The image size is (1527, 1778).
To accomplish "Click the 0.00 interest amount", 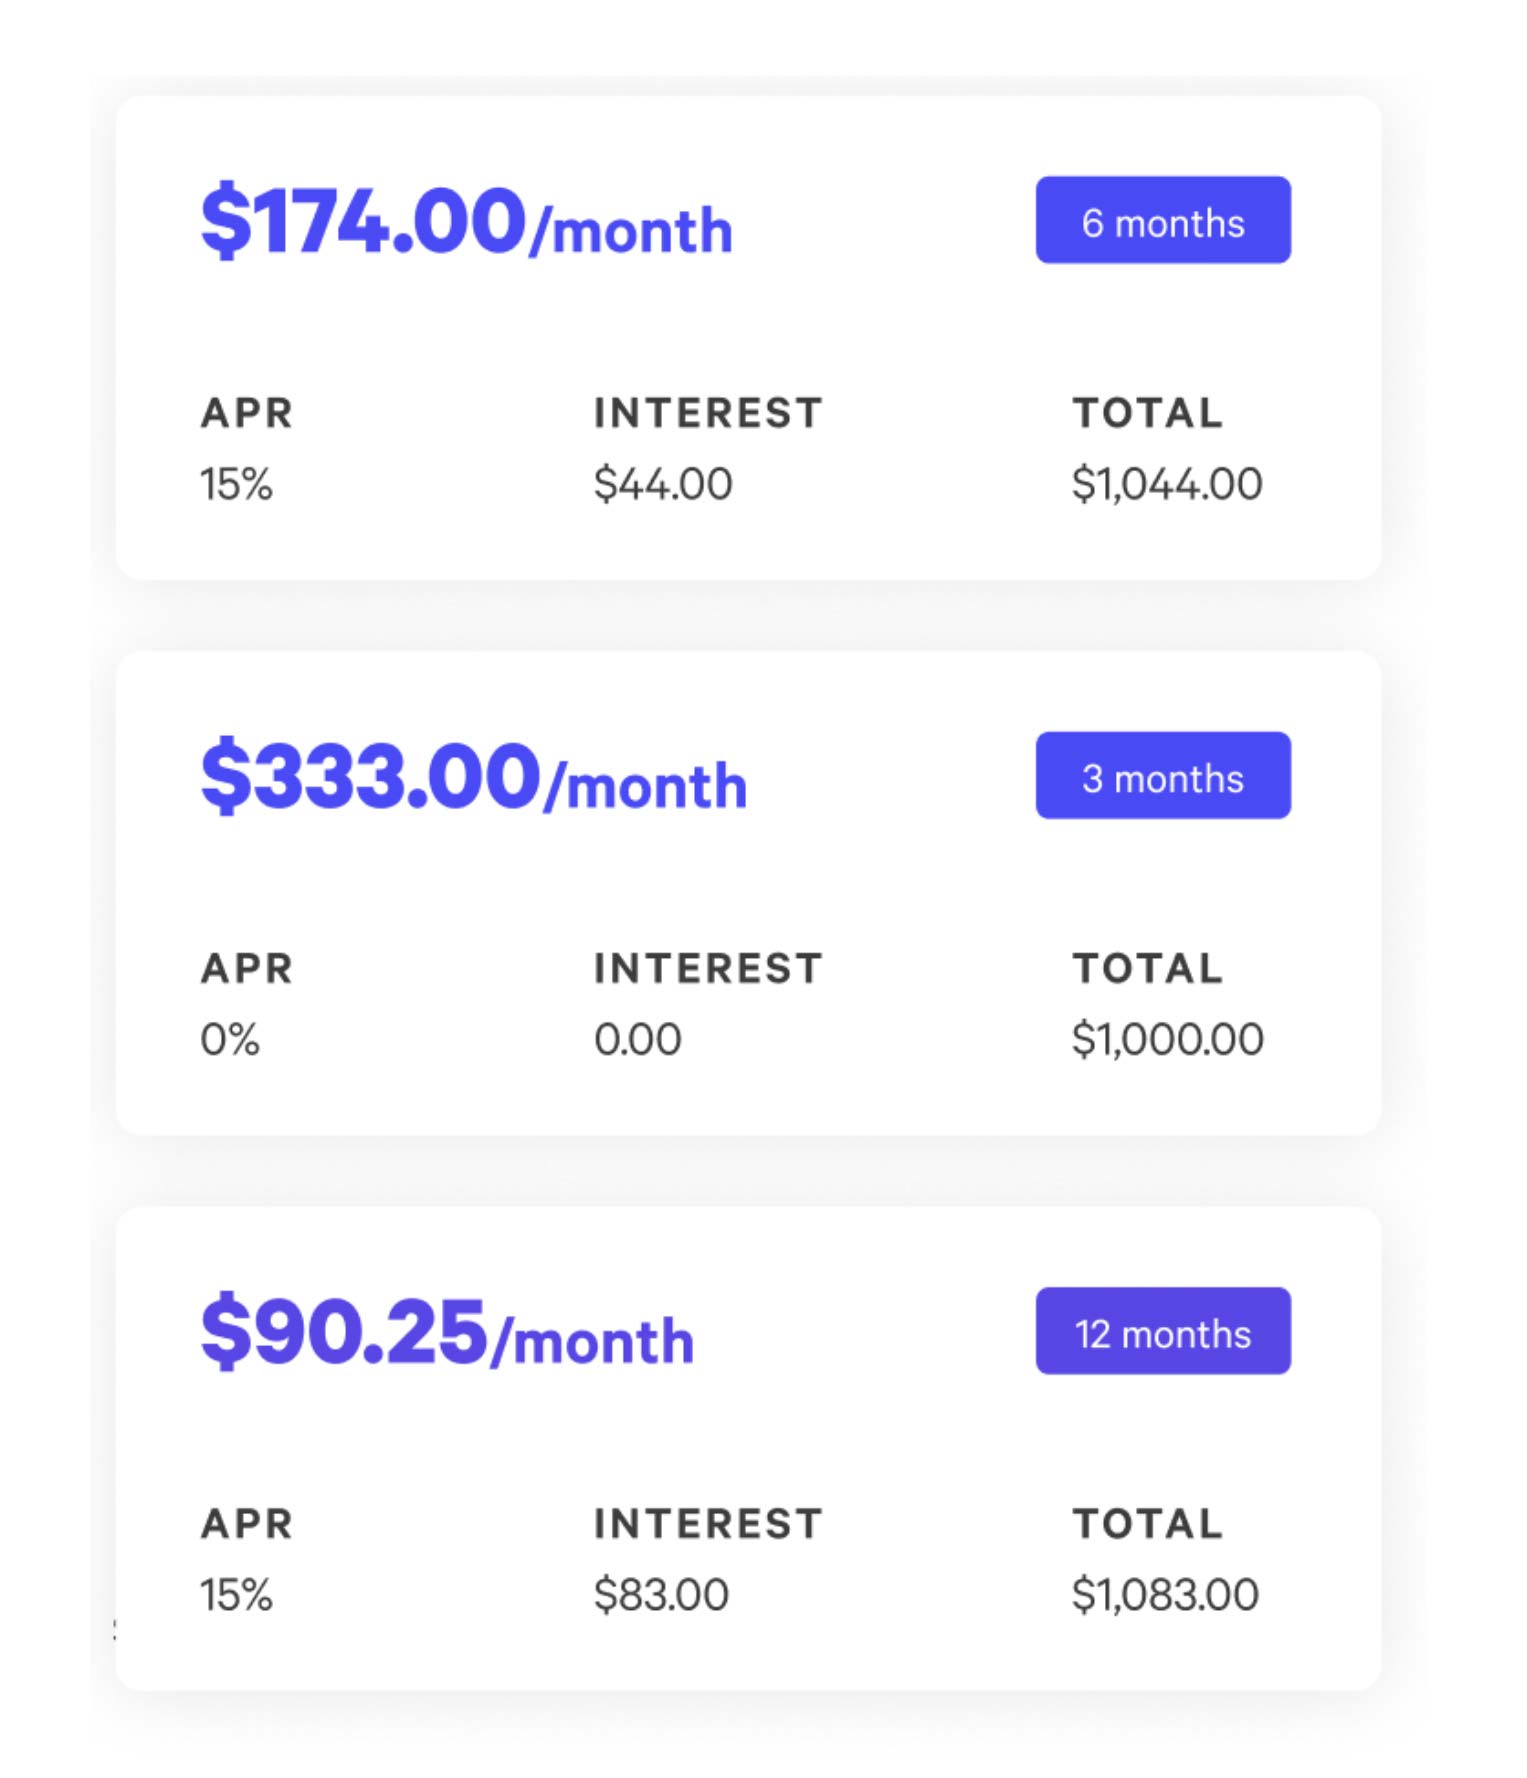I will pyautogui.click(x=638, y=1040).
